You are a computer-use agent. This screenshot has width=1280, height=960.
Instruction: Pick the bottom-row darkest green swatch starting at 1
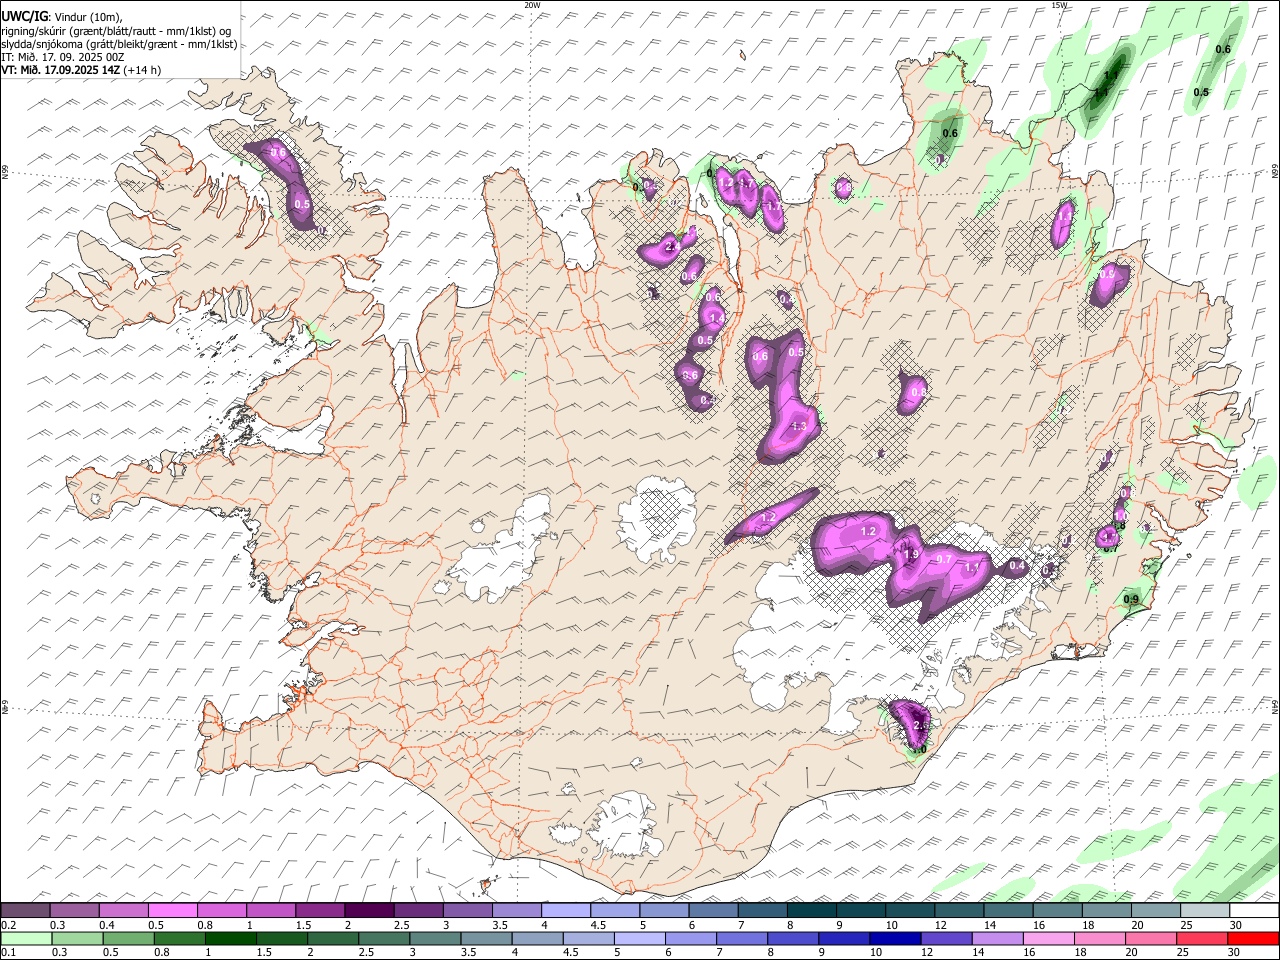(x=230, y=938)
